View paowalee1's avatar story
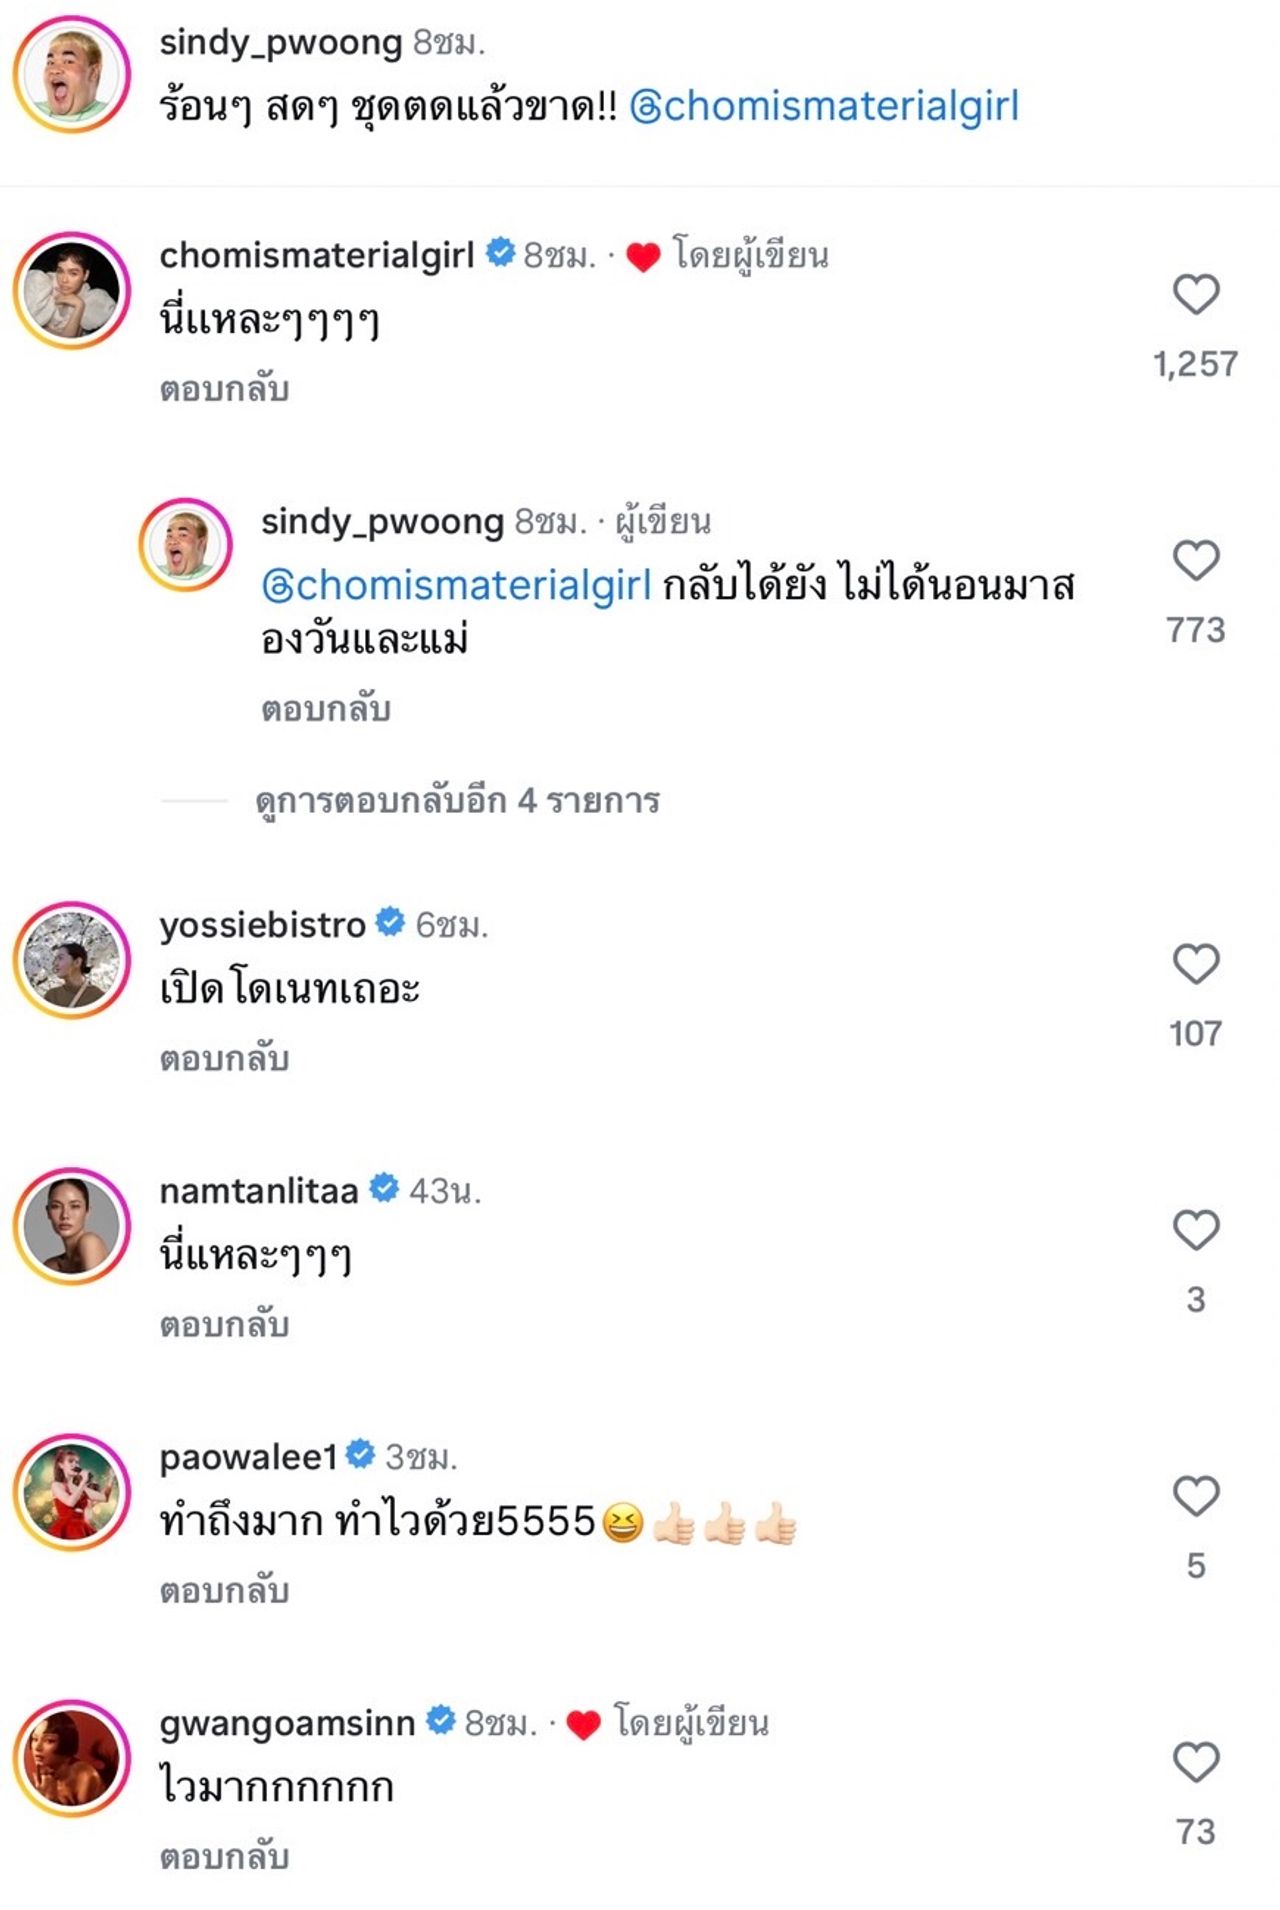Viewport: 1280px width, 1910px height. click(x=72, y=1492)
